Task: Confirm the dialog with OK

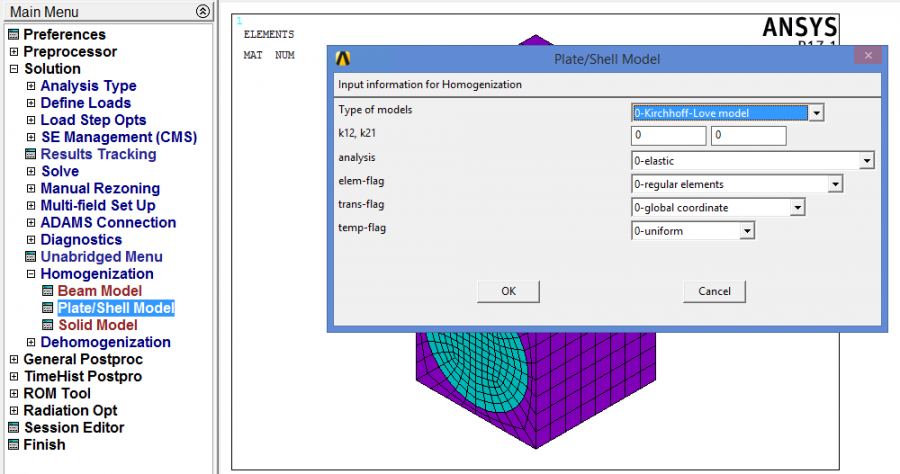Action: [509, 292]
